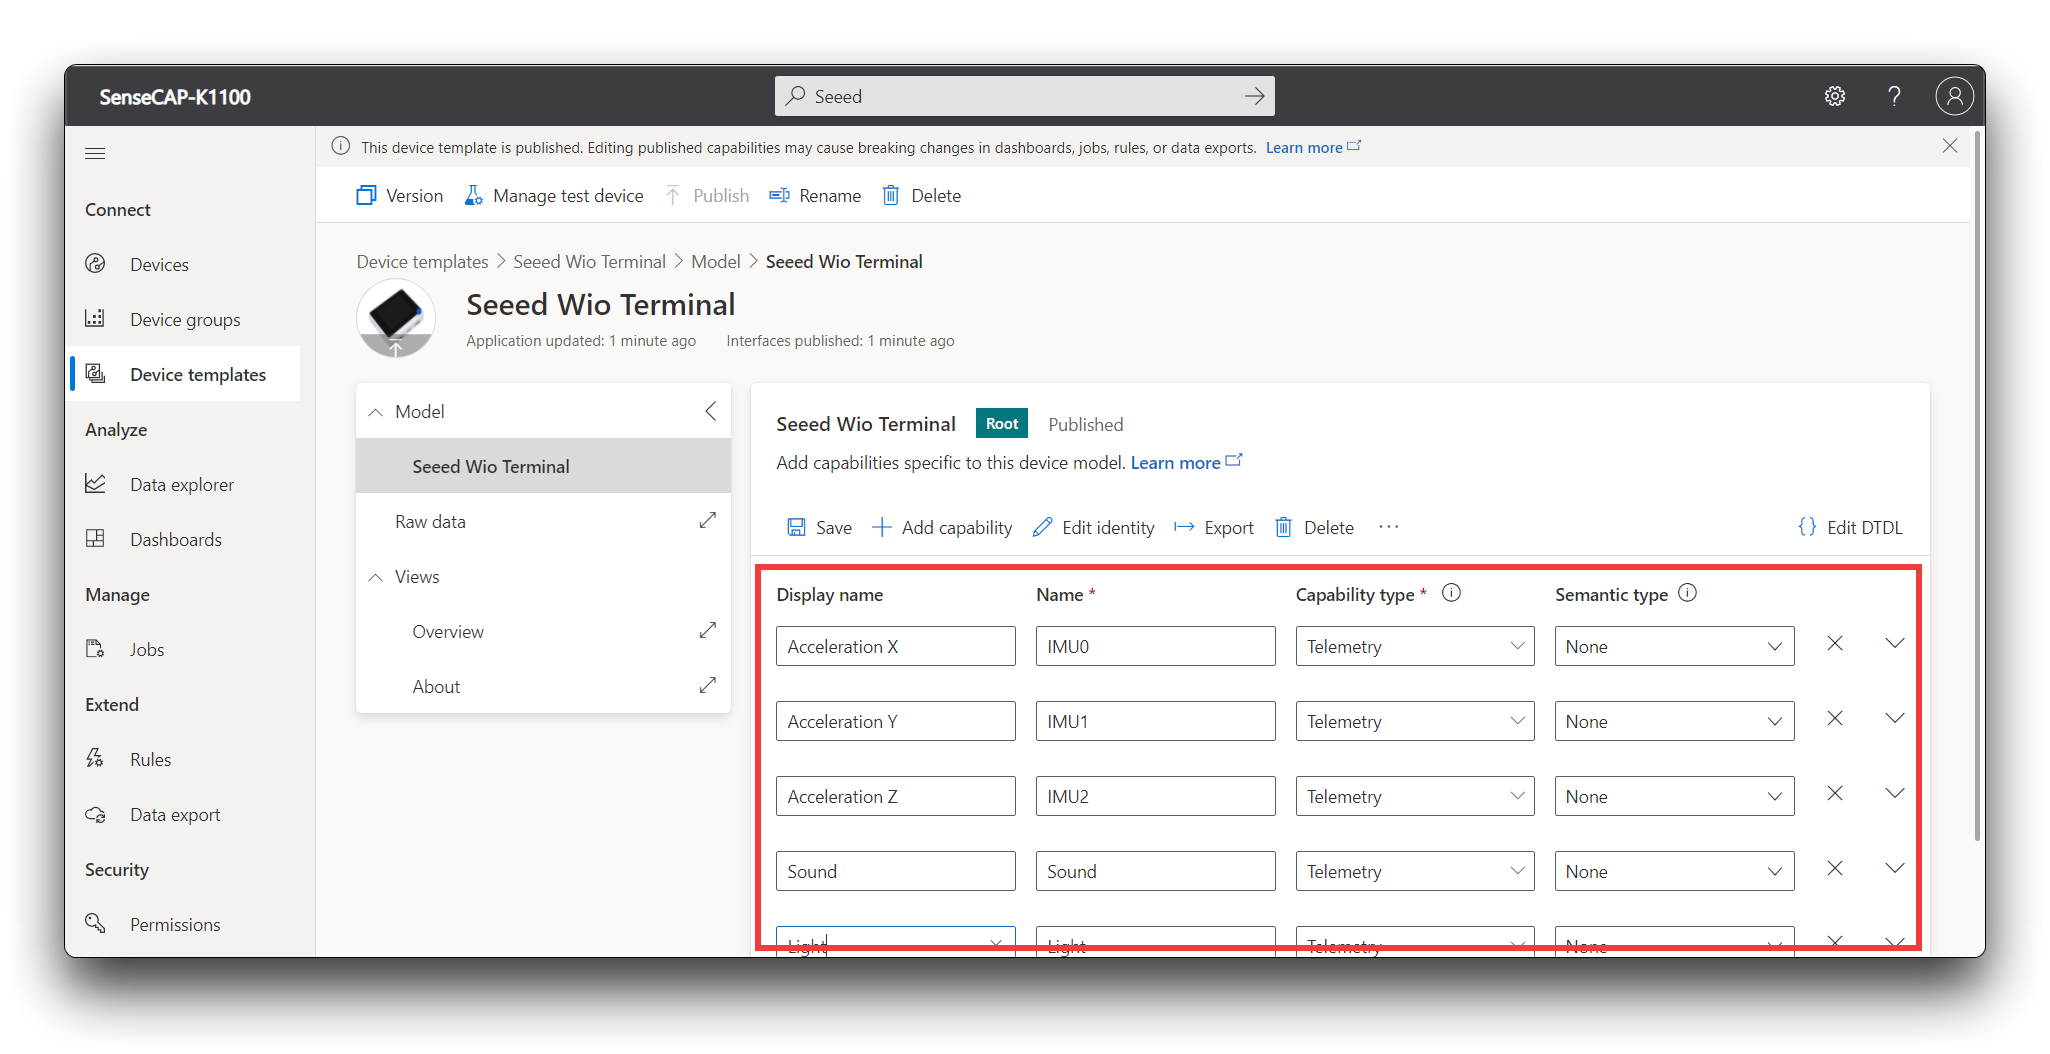
Task: Delete the model via capability toolbar
Action: click(1314, 527)
